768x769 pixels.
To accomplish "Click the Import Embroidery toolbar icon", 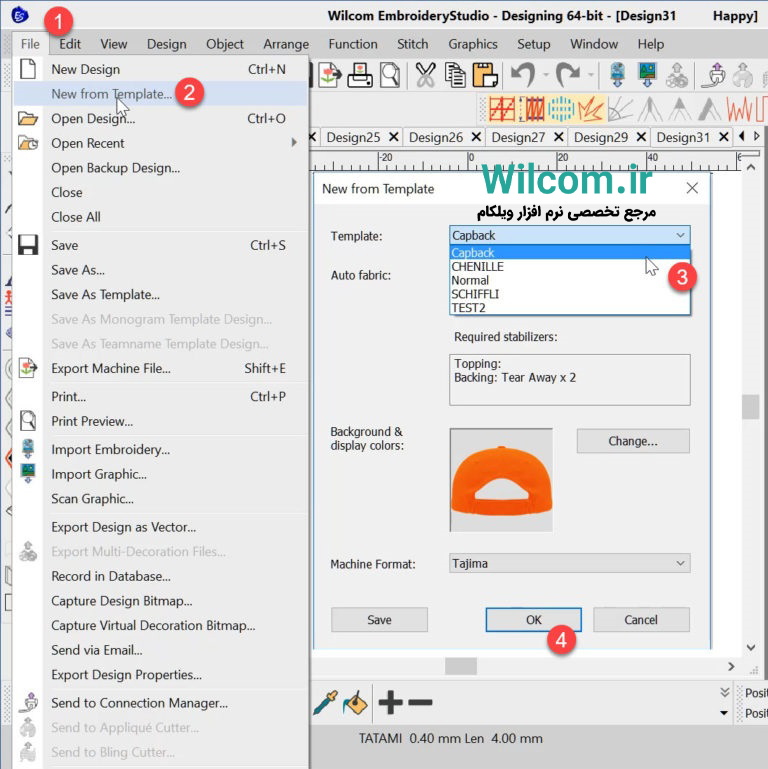I will 617,75.
